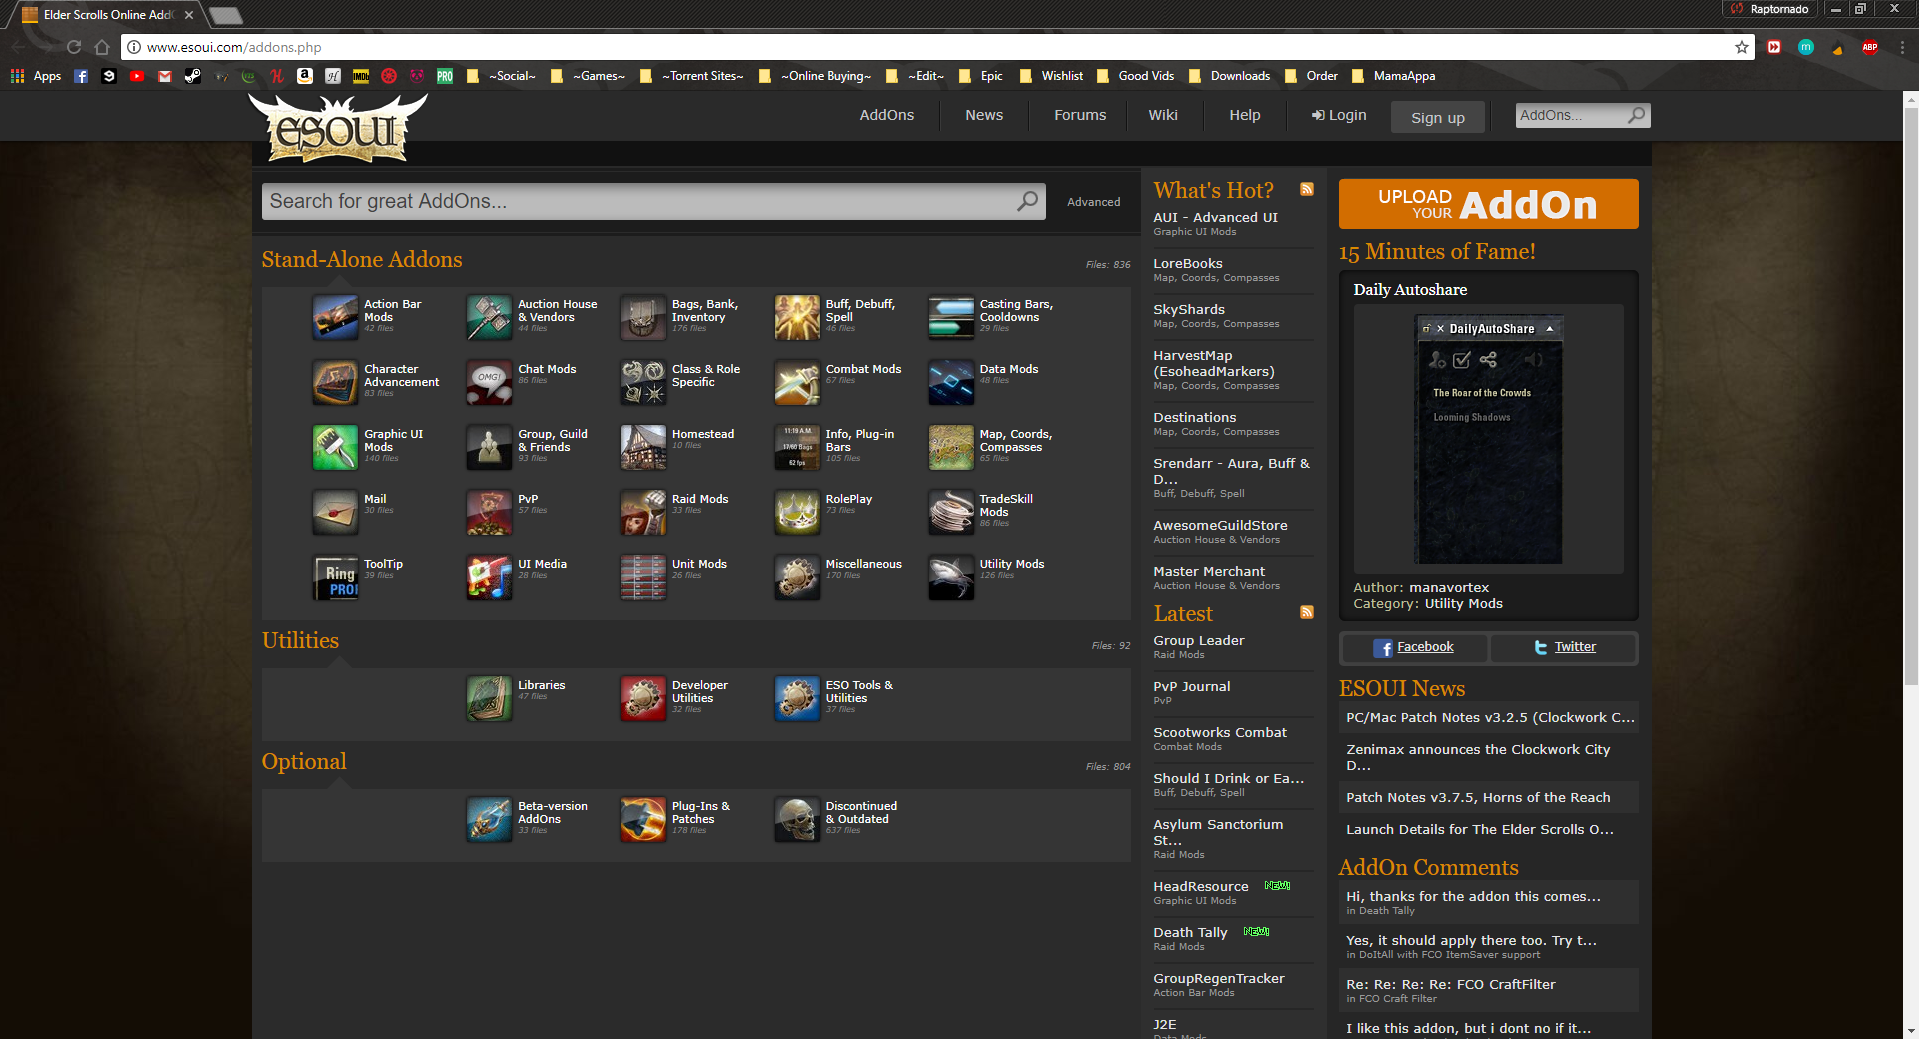Open the Class & Role Specific icon
Image resolution: width=1919 pixels, height=1039 pixels.
[x=643, y=383]
